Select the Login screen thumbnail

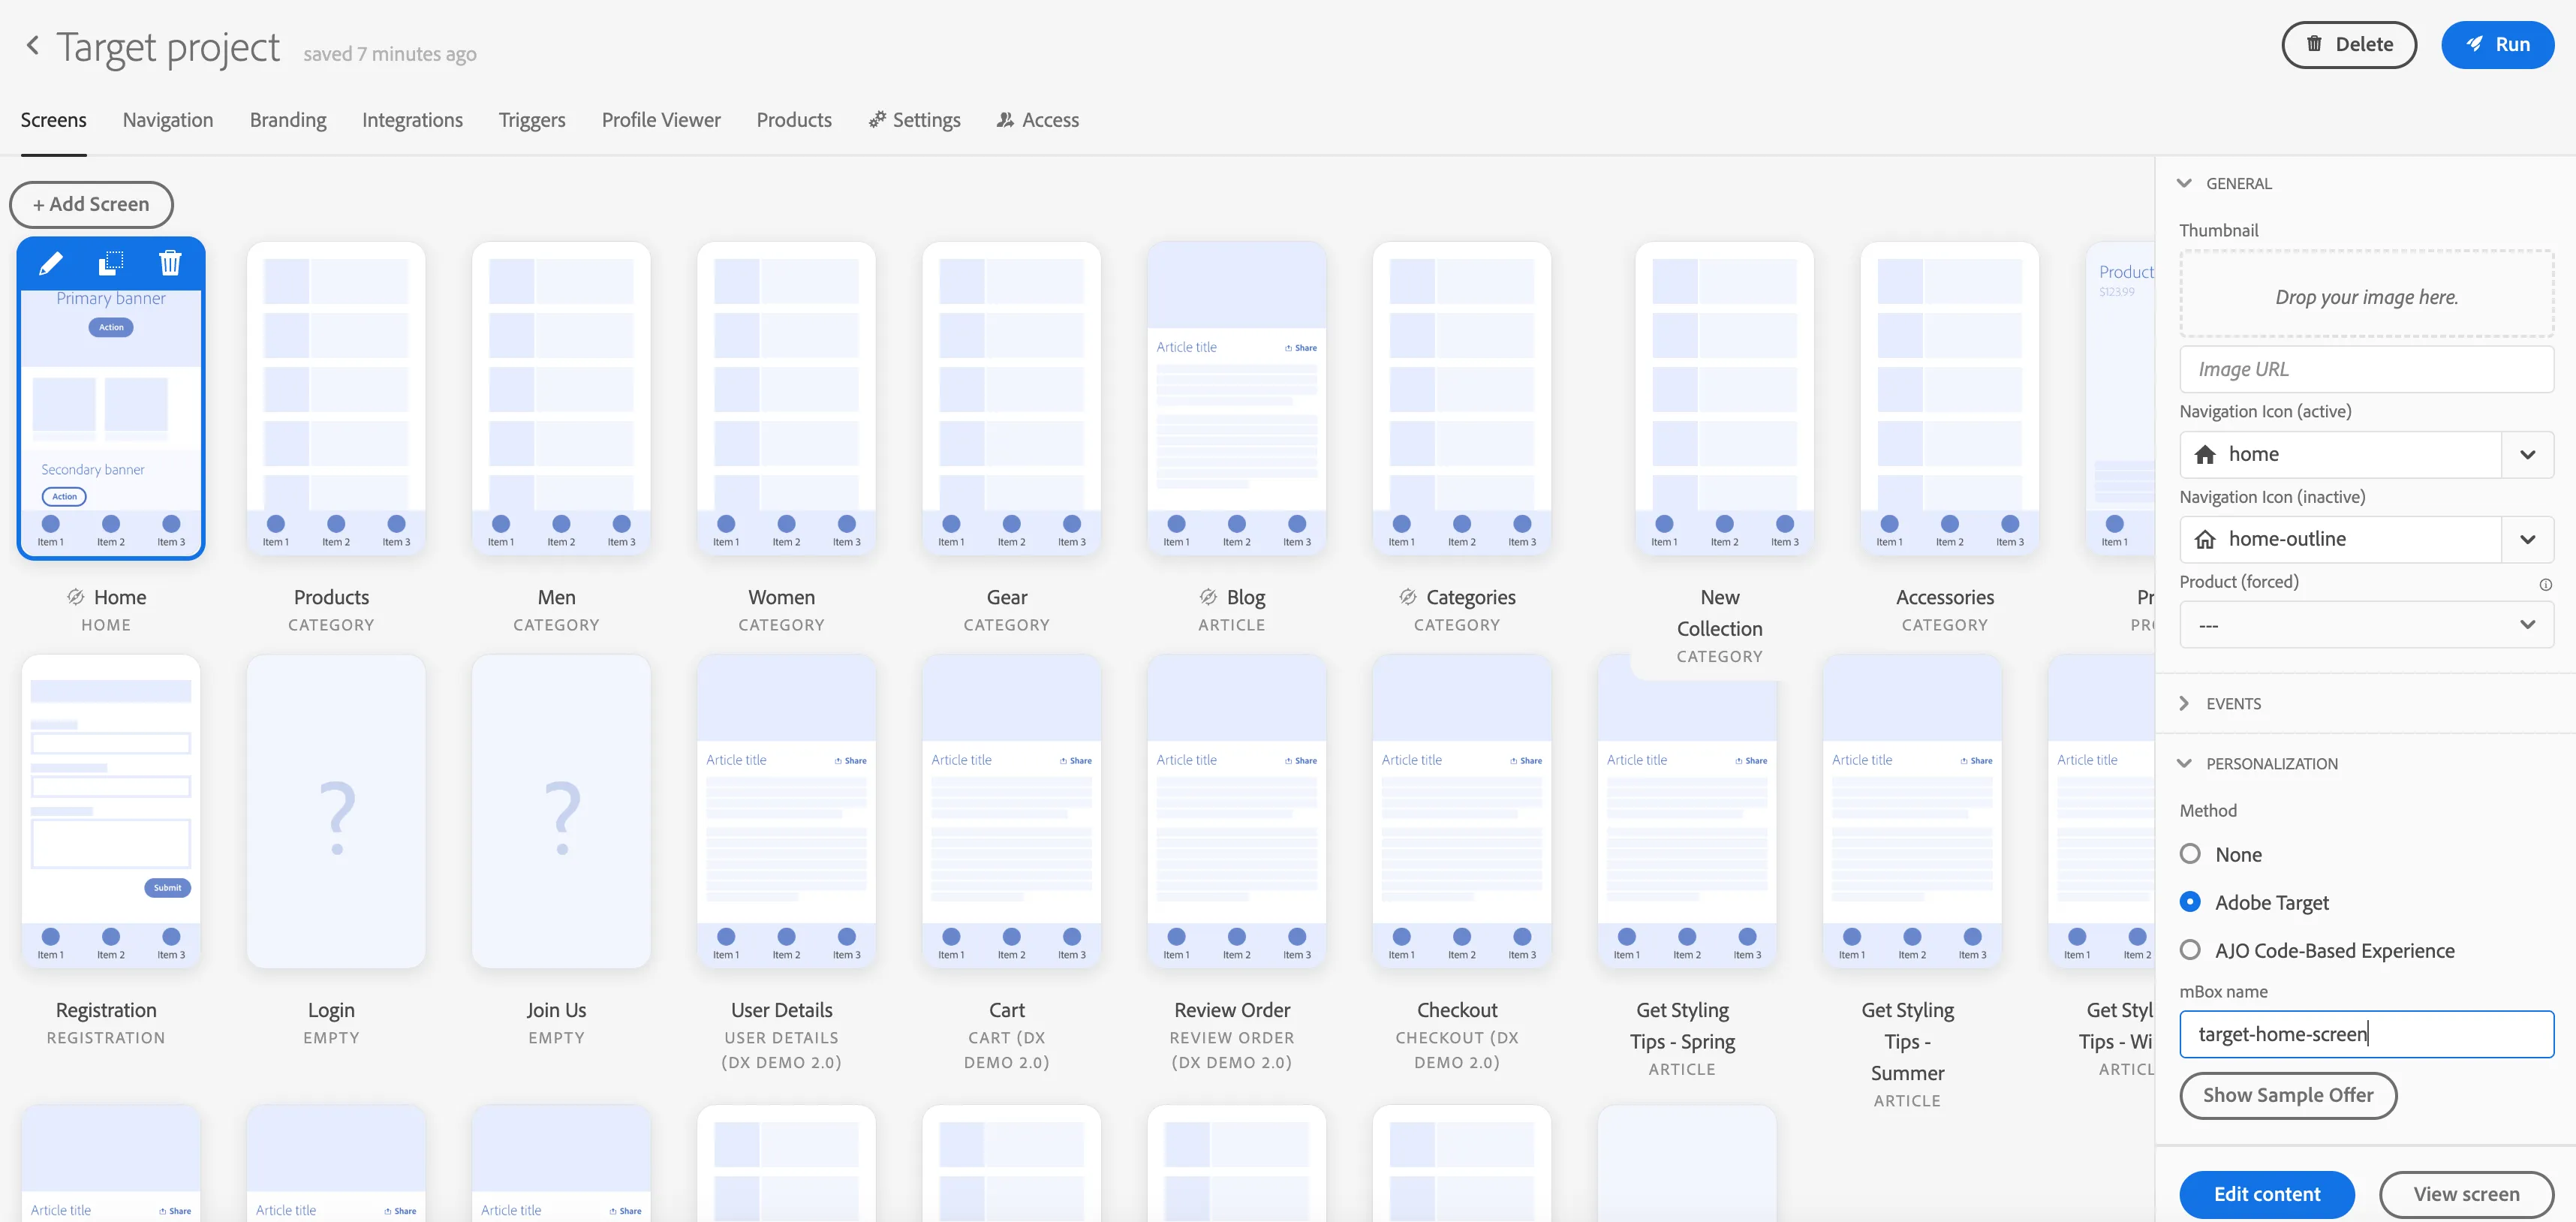[336, 811]
